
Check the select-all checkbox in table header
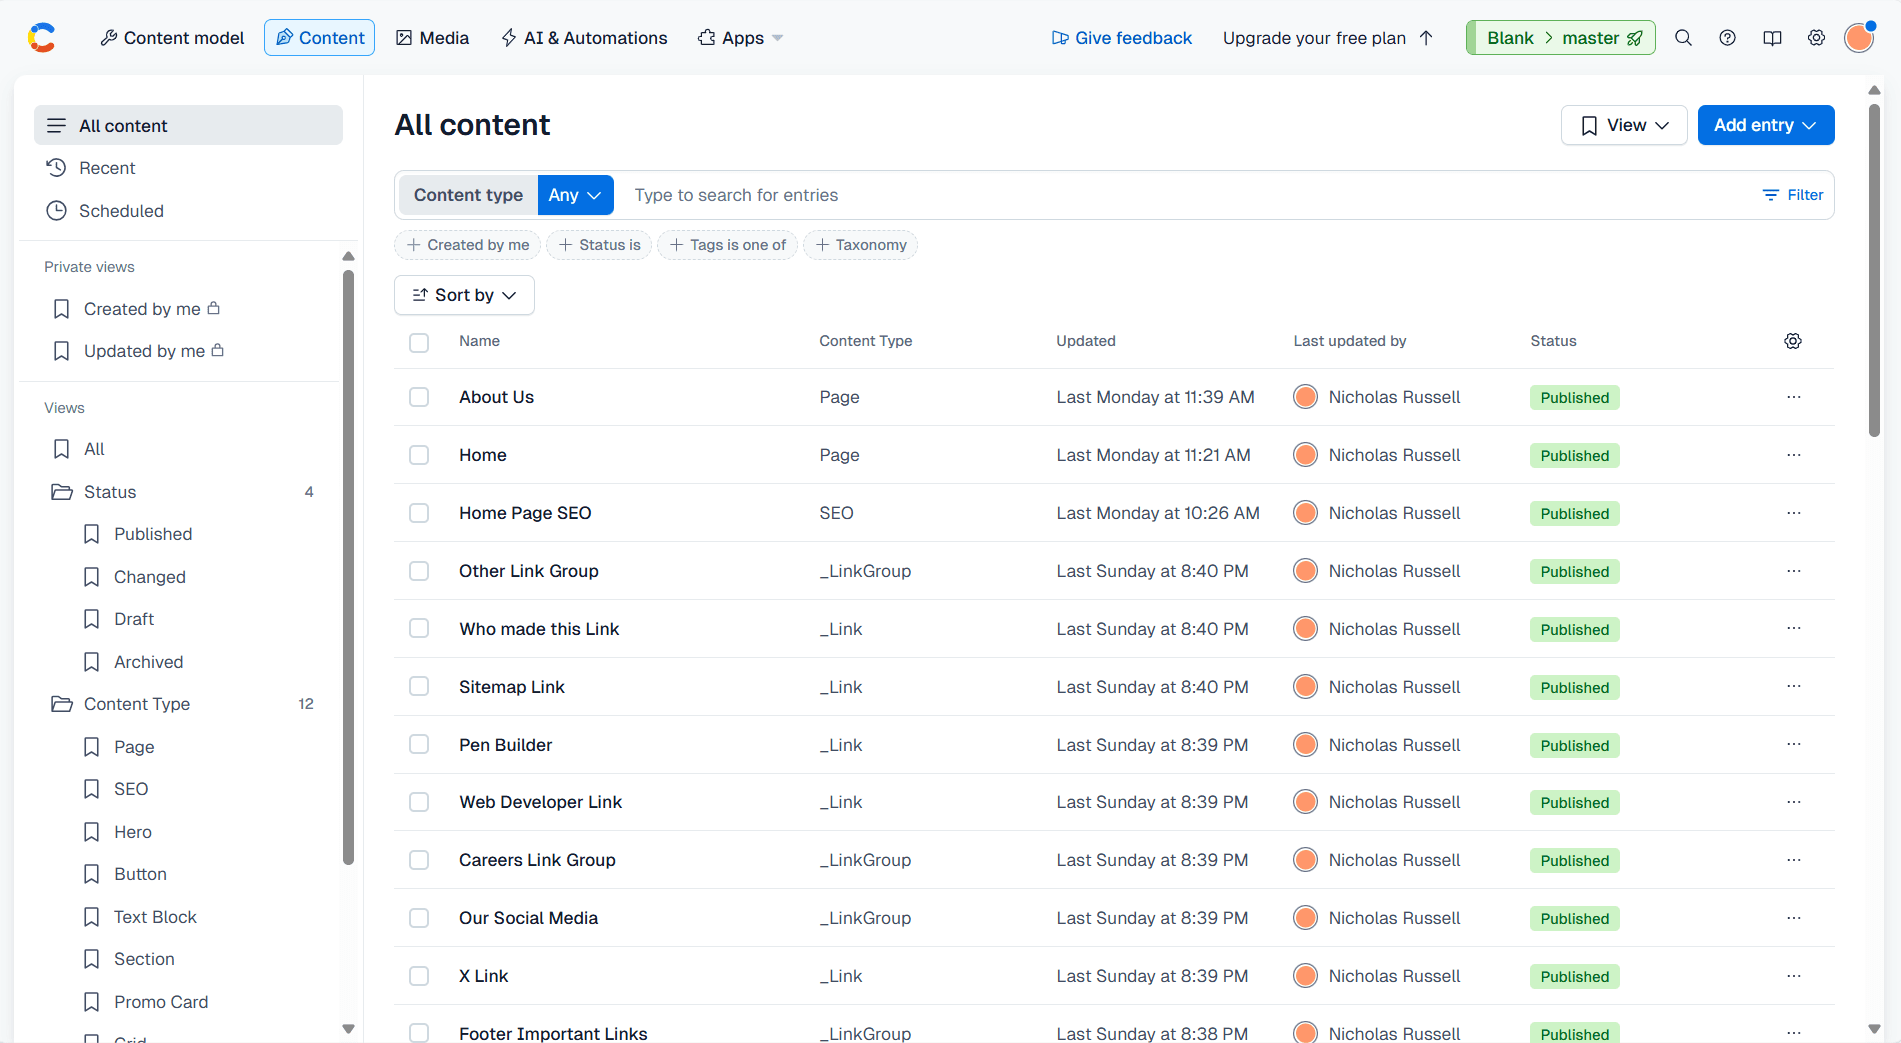tap(419, 342)
